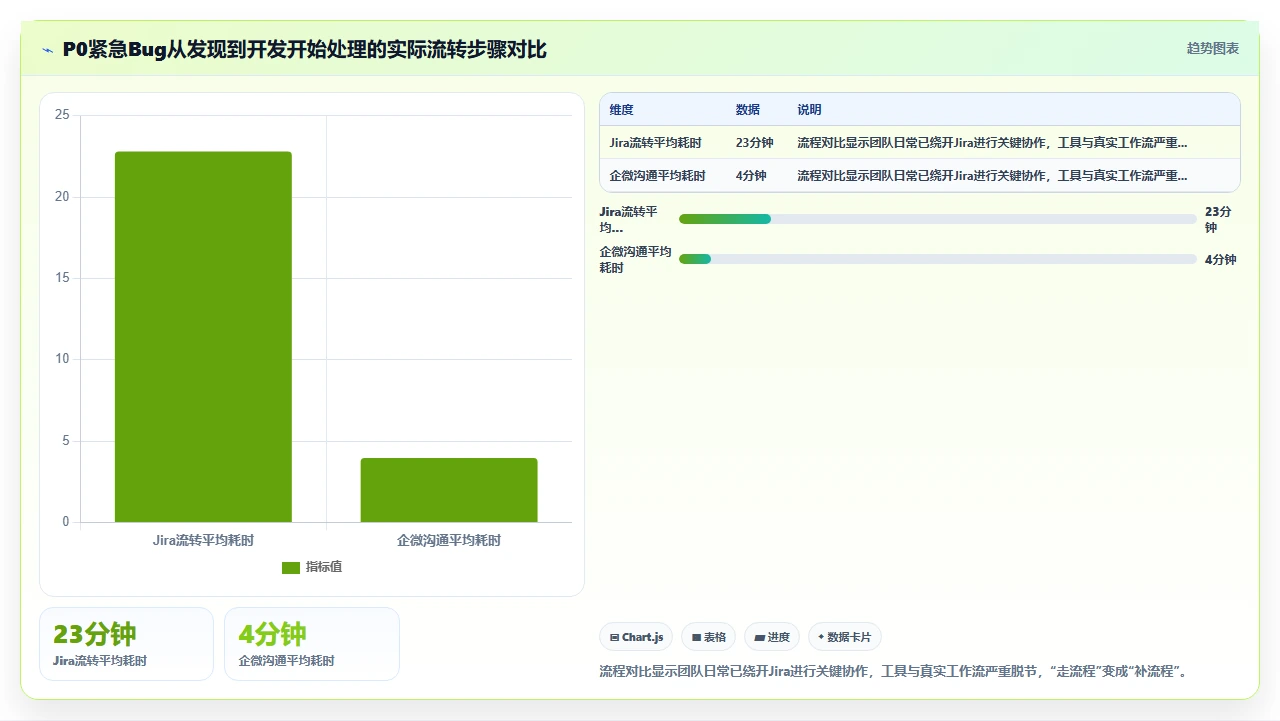Click the 企微沟通 progress bar

[938, 259]
